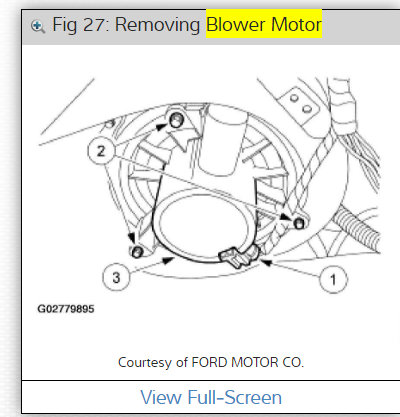Click the cylindrical motor housing in diagram
This screenshot has height=417, width=400.
(222, 142)
